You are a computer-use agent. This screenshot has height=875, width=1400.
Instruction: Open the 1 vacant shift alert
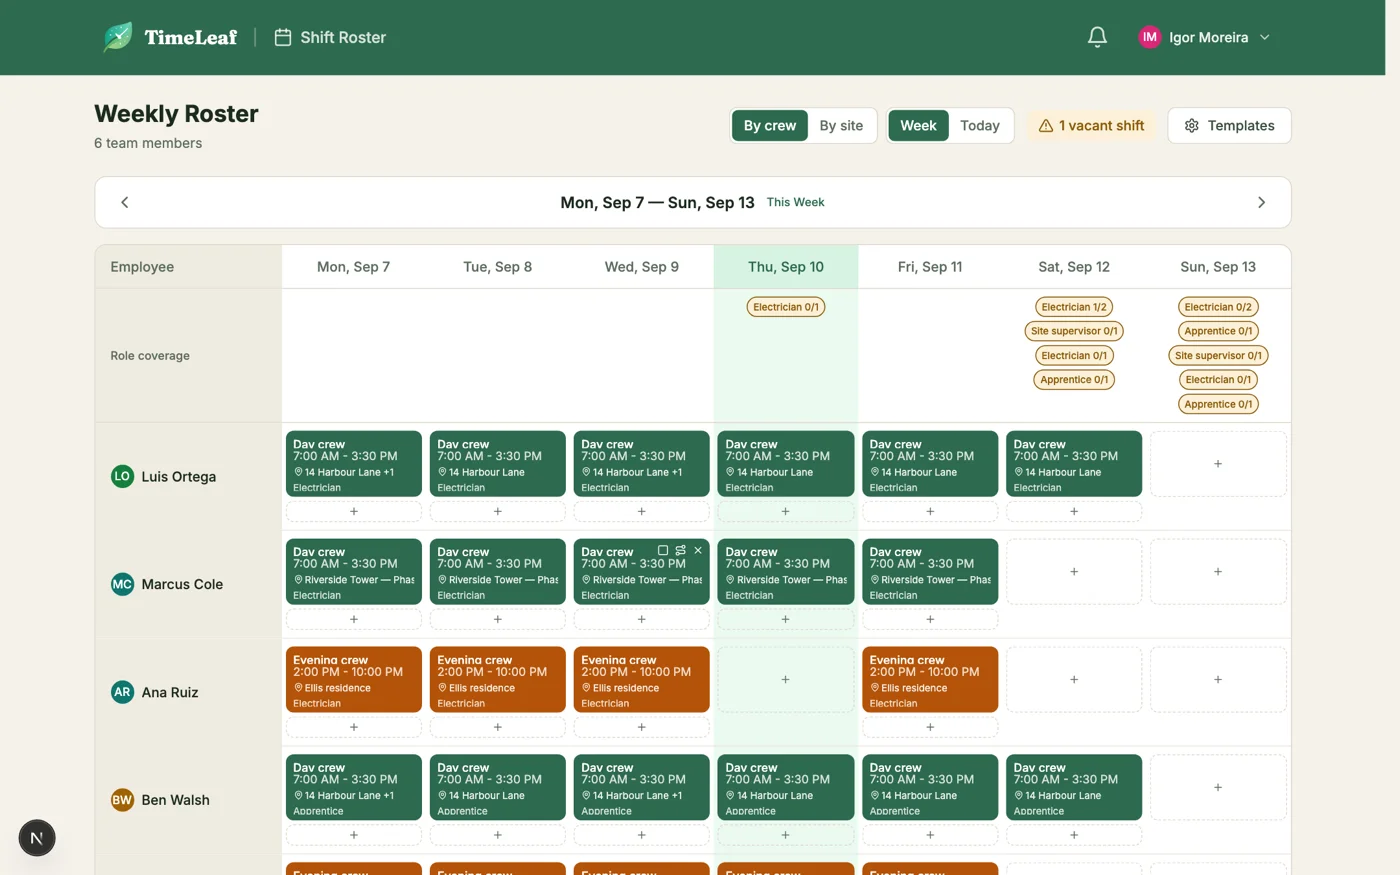pyautogui.click(x=1091, y=125)
